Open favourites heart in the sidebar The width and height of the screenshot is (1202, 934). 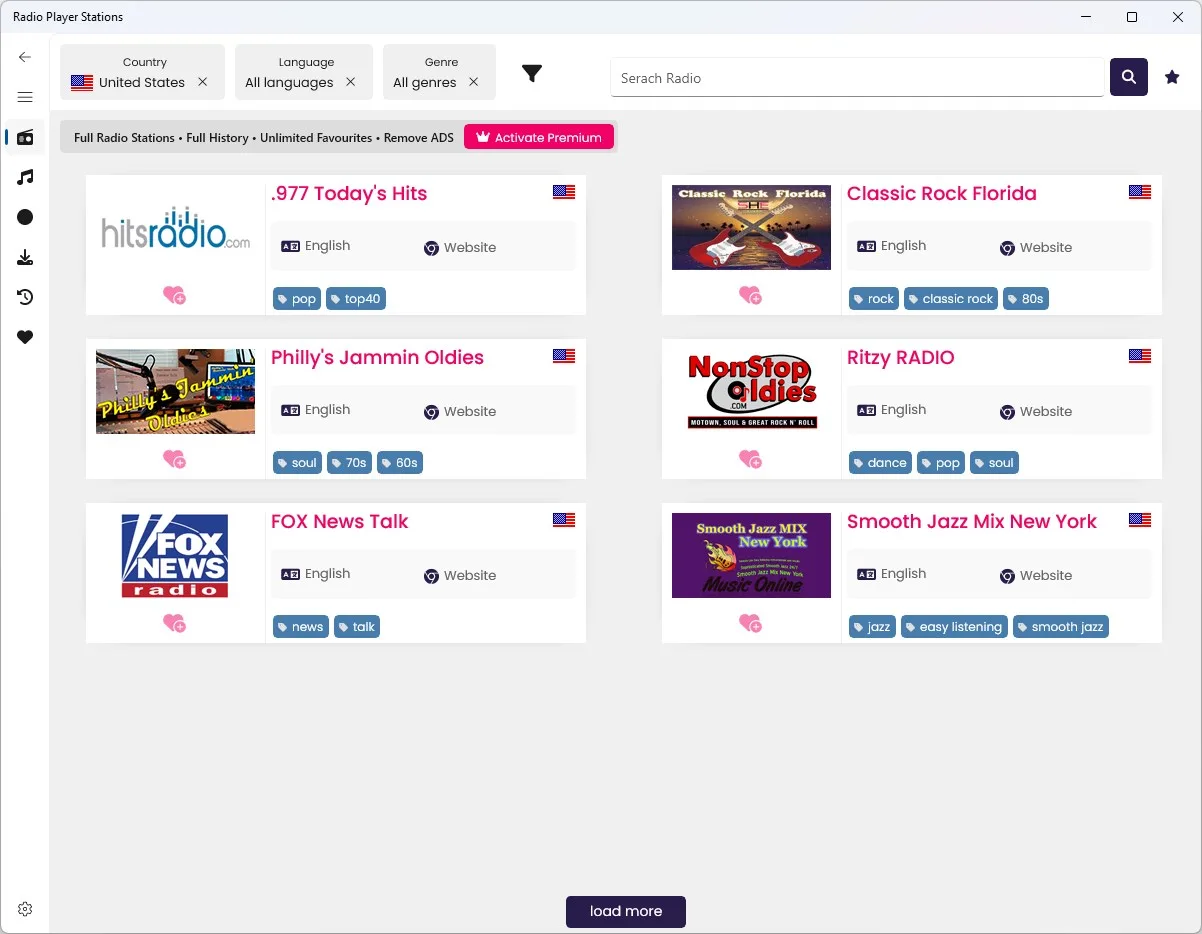click(25, 337)
